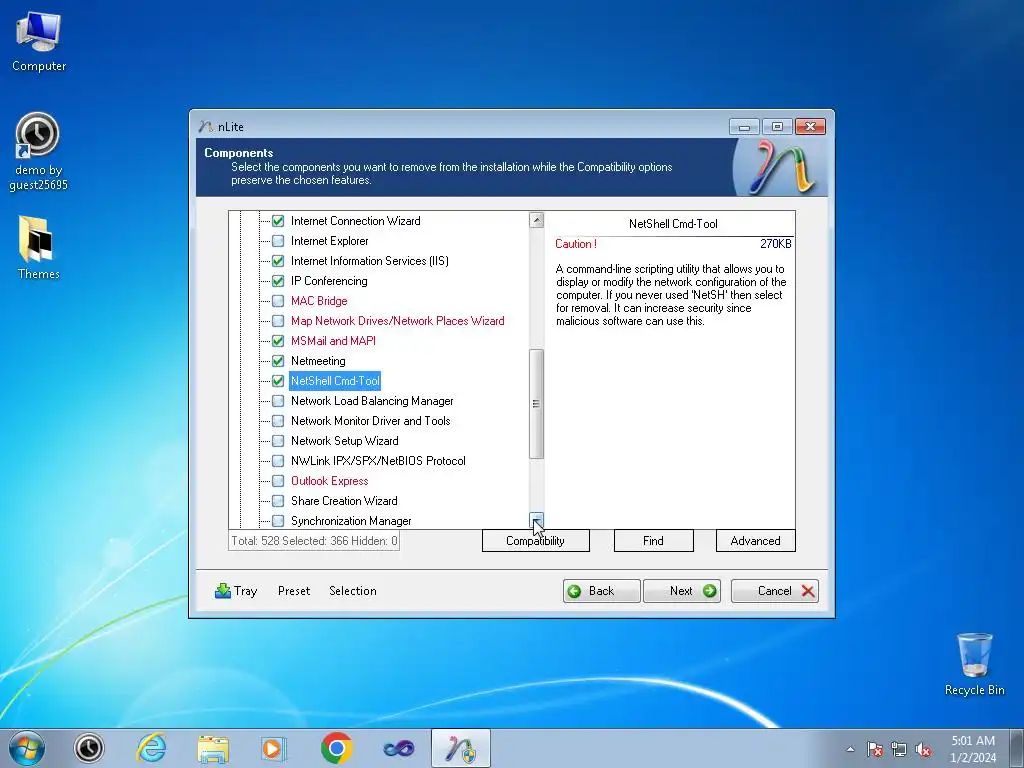Click the component list scrollbar thumb
1024x768 pixels.
coord(536,404)
